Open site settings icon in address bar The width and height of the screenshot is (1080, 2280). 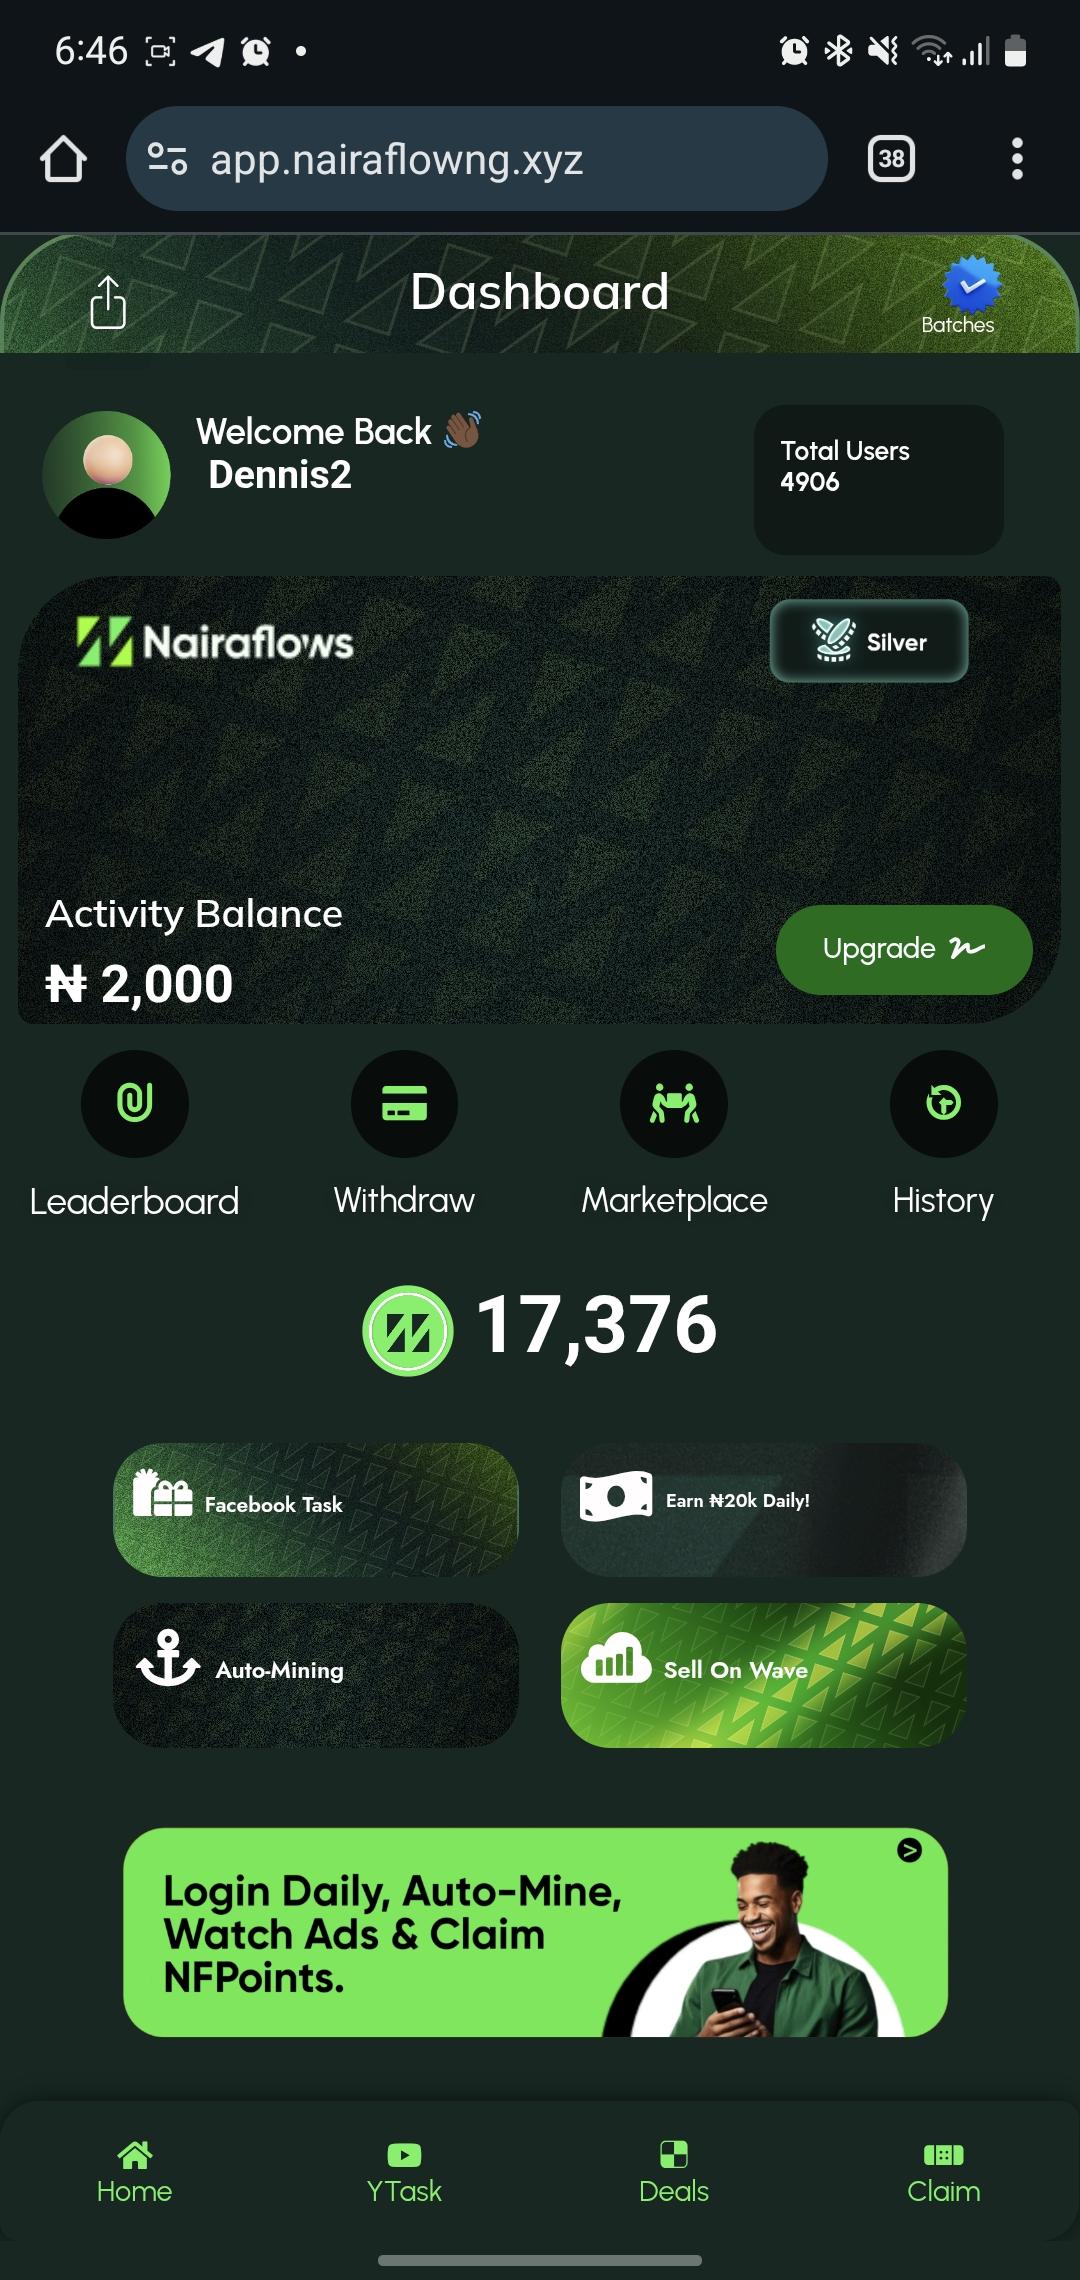(167, 159)
